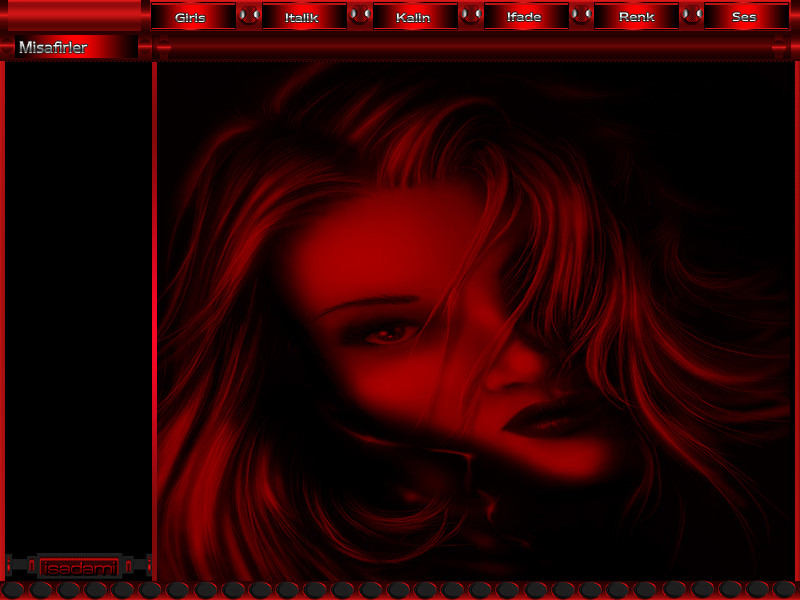The height and width of the screenshot is (600, 800).
Task: Enable Kalin bold text
Action: point(415,17)
